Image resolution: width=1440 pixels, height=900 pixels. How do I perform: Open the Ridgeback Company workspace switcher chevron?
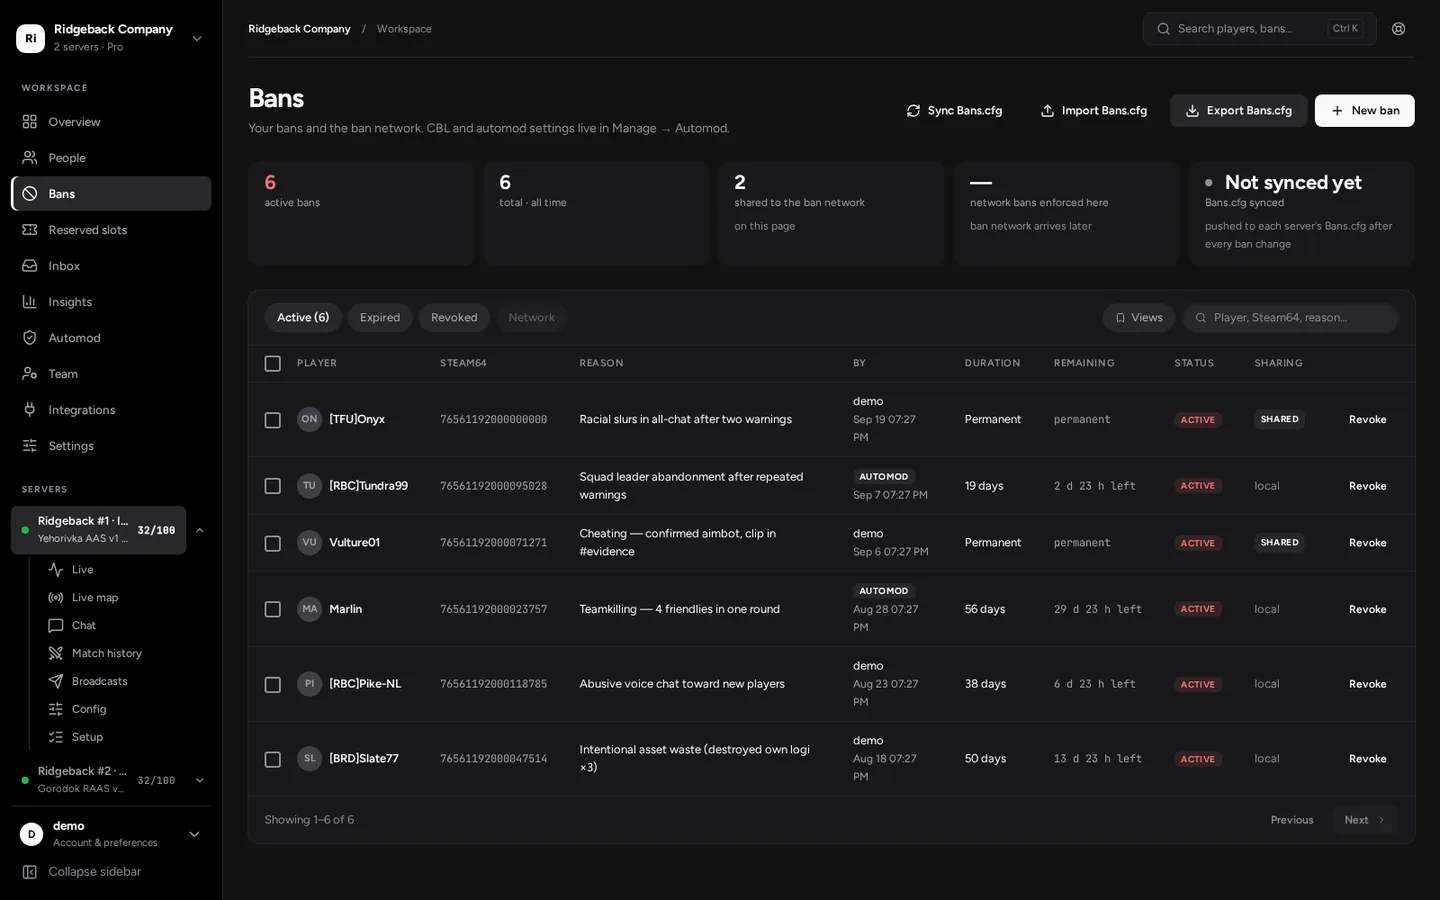pyautogui.click(x=197, y=38)
